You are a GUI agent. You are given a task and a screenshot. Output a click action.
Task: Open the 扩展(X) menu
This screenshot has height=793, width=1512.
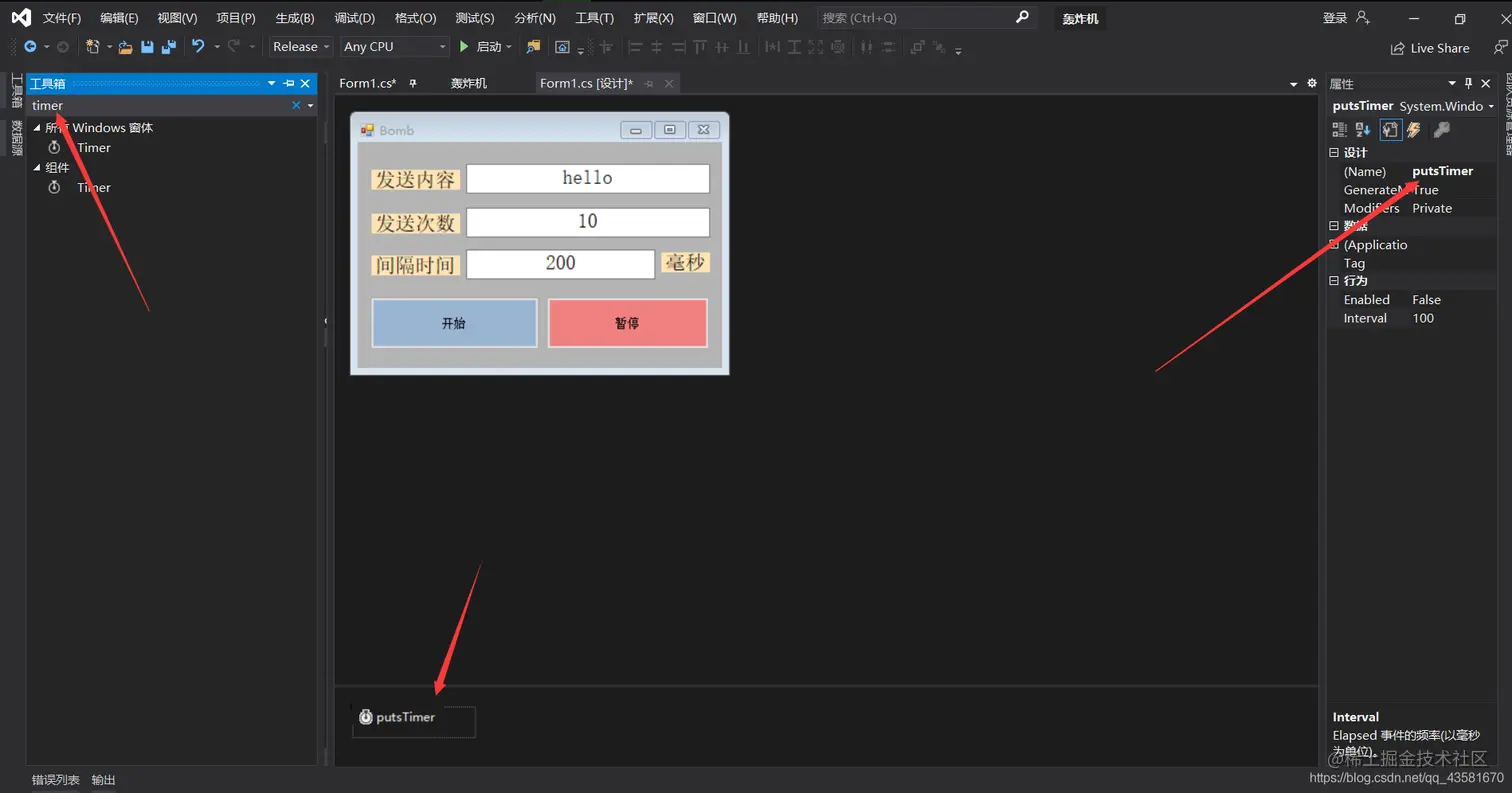coord(654,18)
